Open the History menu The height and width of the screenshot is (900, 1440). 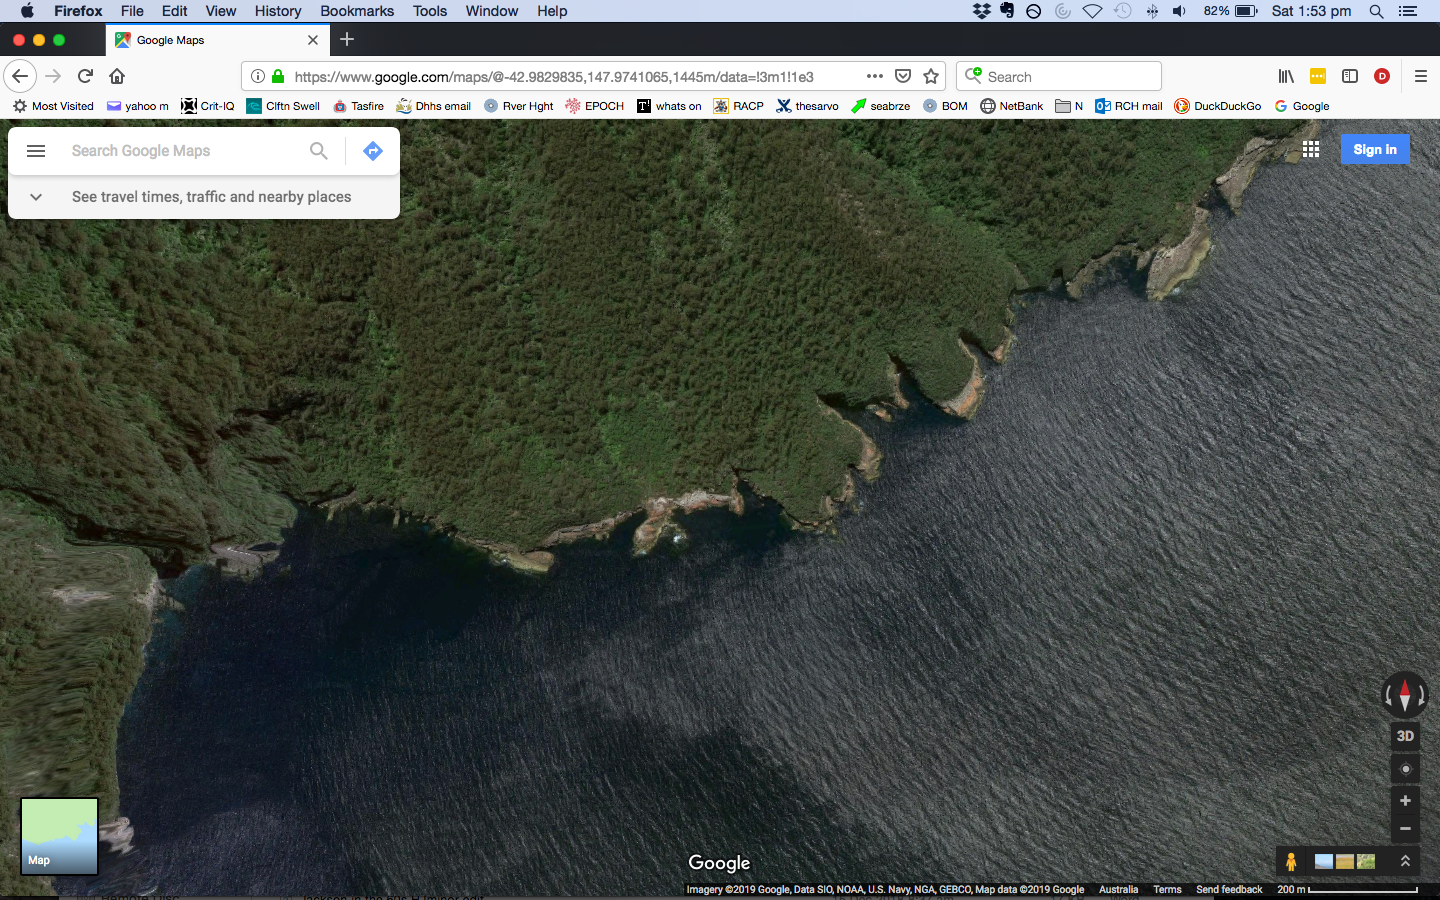coord(277,11)
